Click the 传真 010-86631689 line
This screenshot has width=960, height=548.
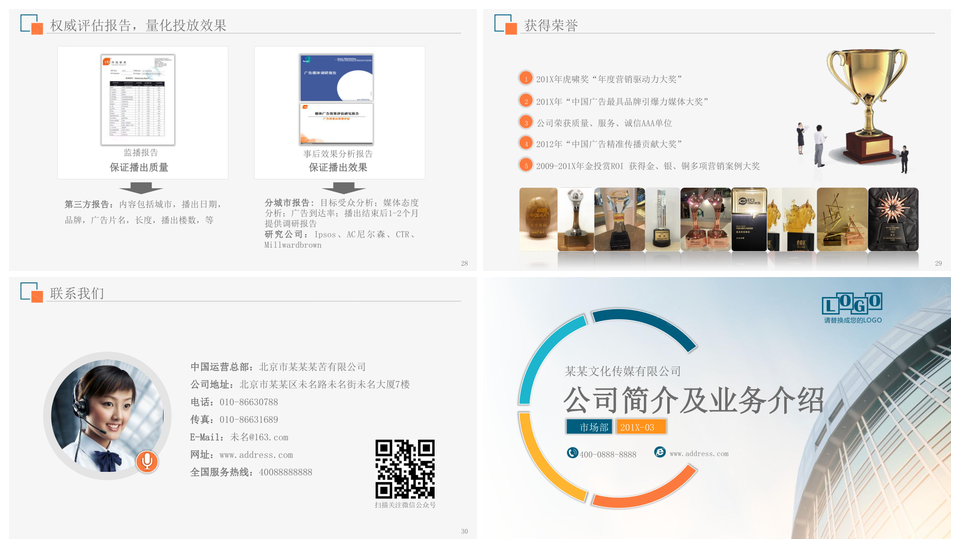click(x=234, y=419)
